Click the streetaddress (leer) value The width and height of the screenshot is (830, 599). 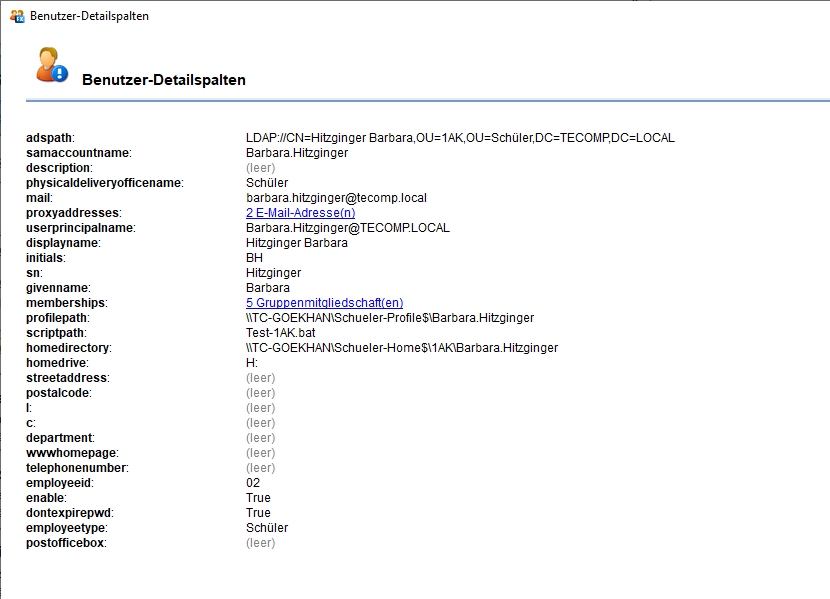260,378
